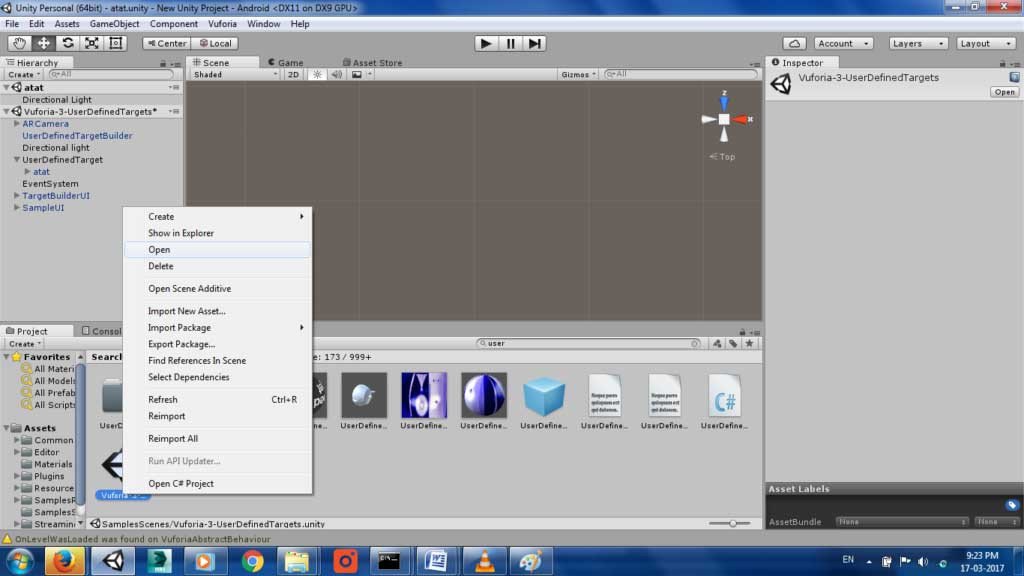Screen dimensions: 1024x576
Task: Switch to the Game tab
Action: click(x=285, y=62)
